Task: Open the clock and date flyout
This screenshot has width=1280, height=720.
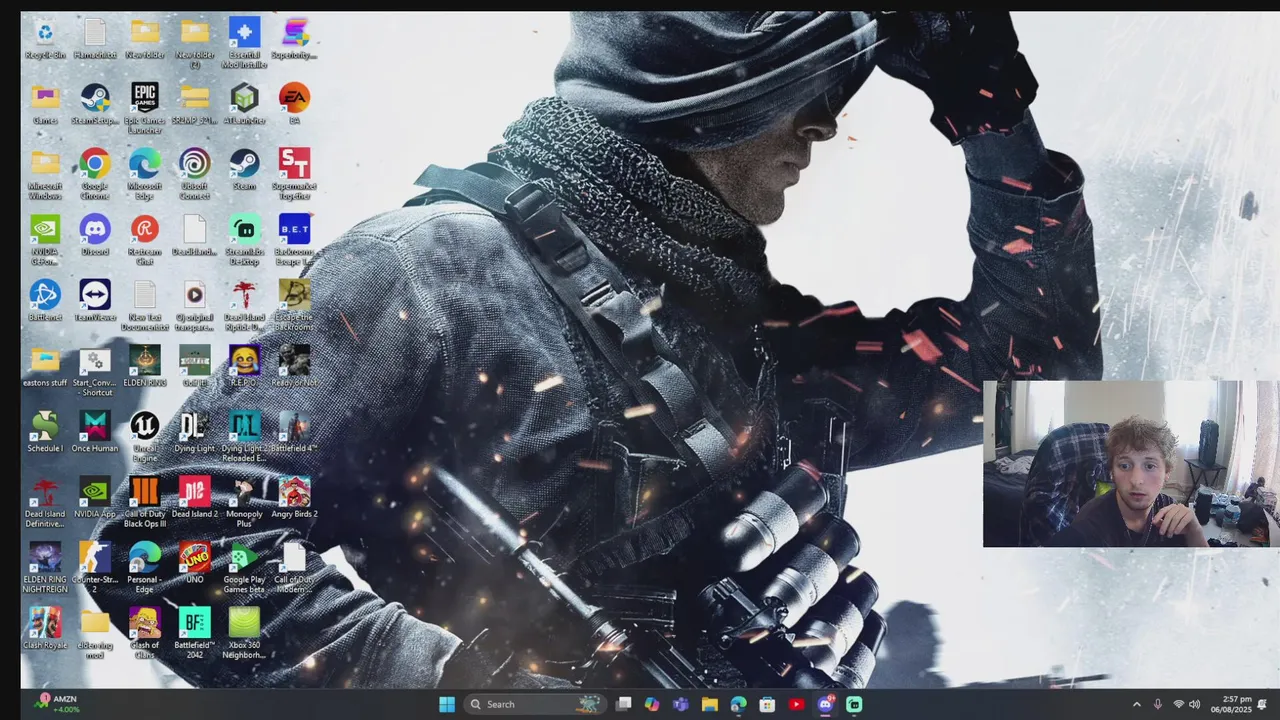Action: tap(1230, 704)
